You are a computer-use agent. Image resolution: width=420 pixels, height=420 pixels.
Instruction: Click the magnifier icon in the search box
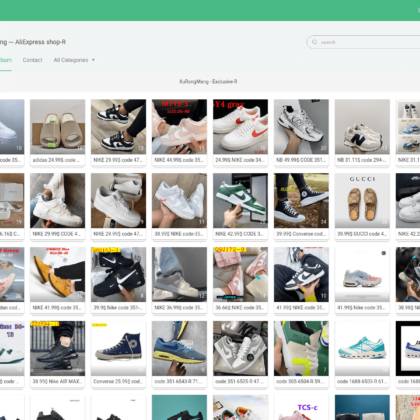coord(314,42)
